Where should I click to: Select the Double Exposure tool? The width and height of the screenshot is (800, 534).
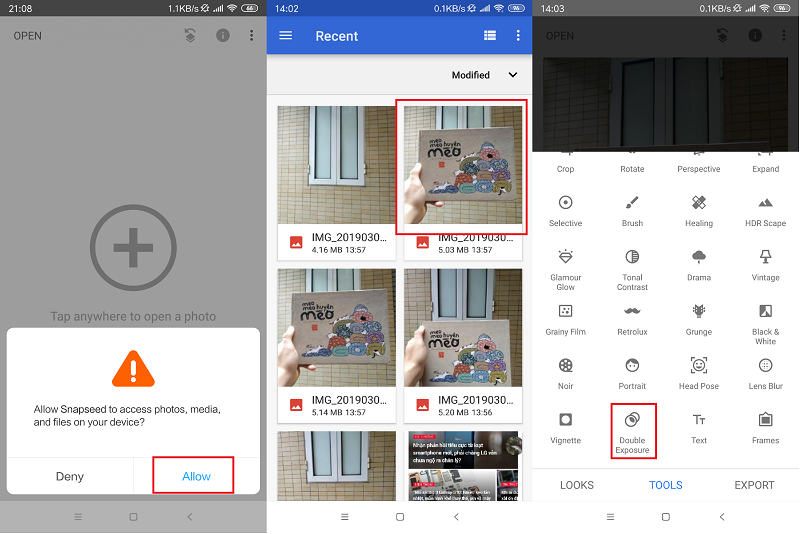(633, 431)
